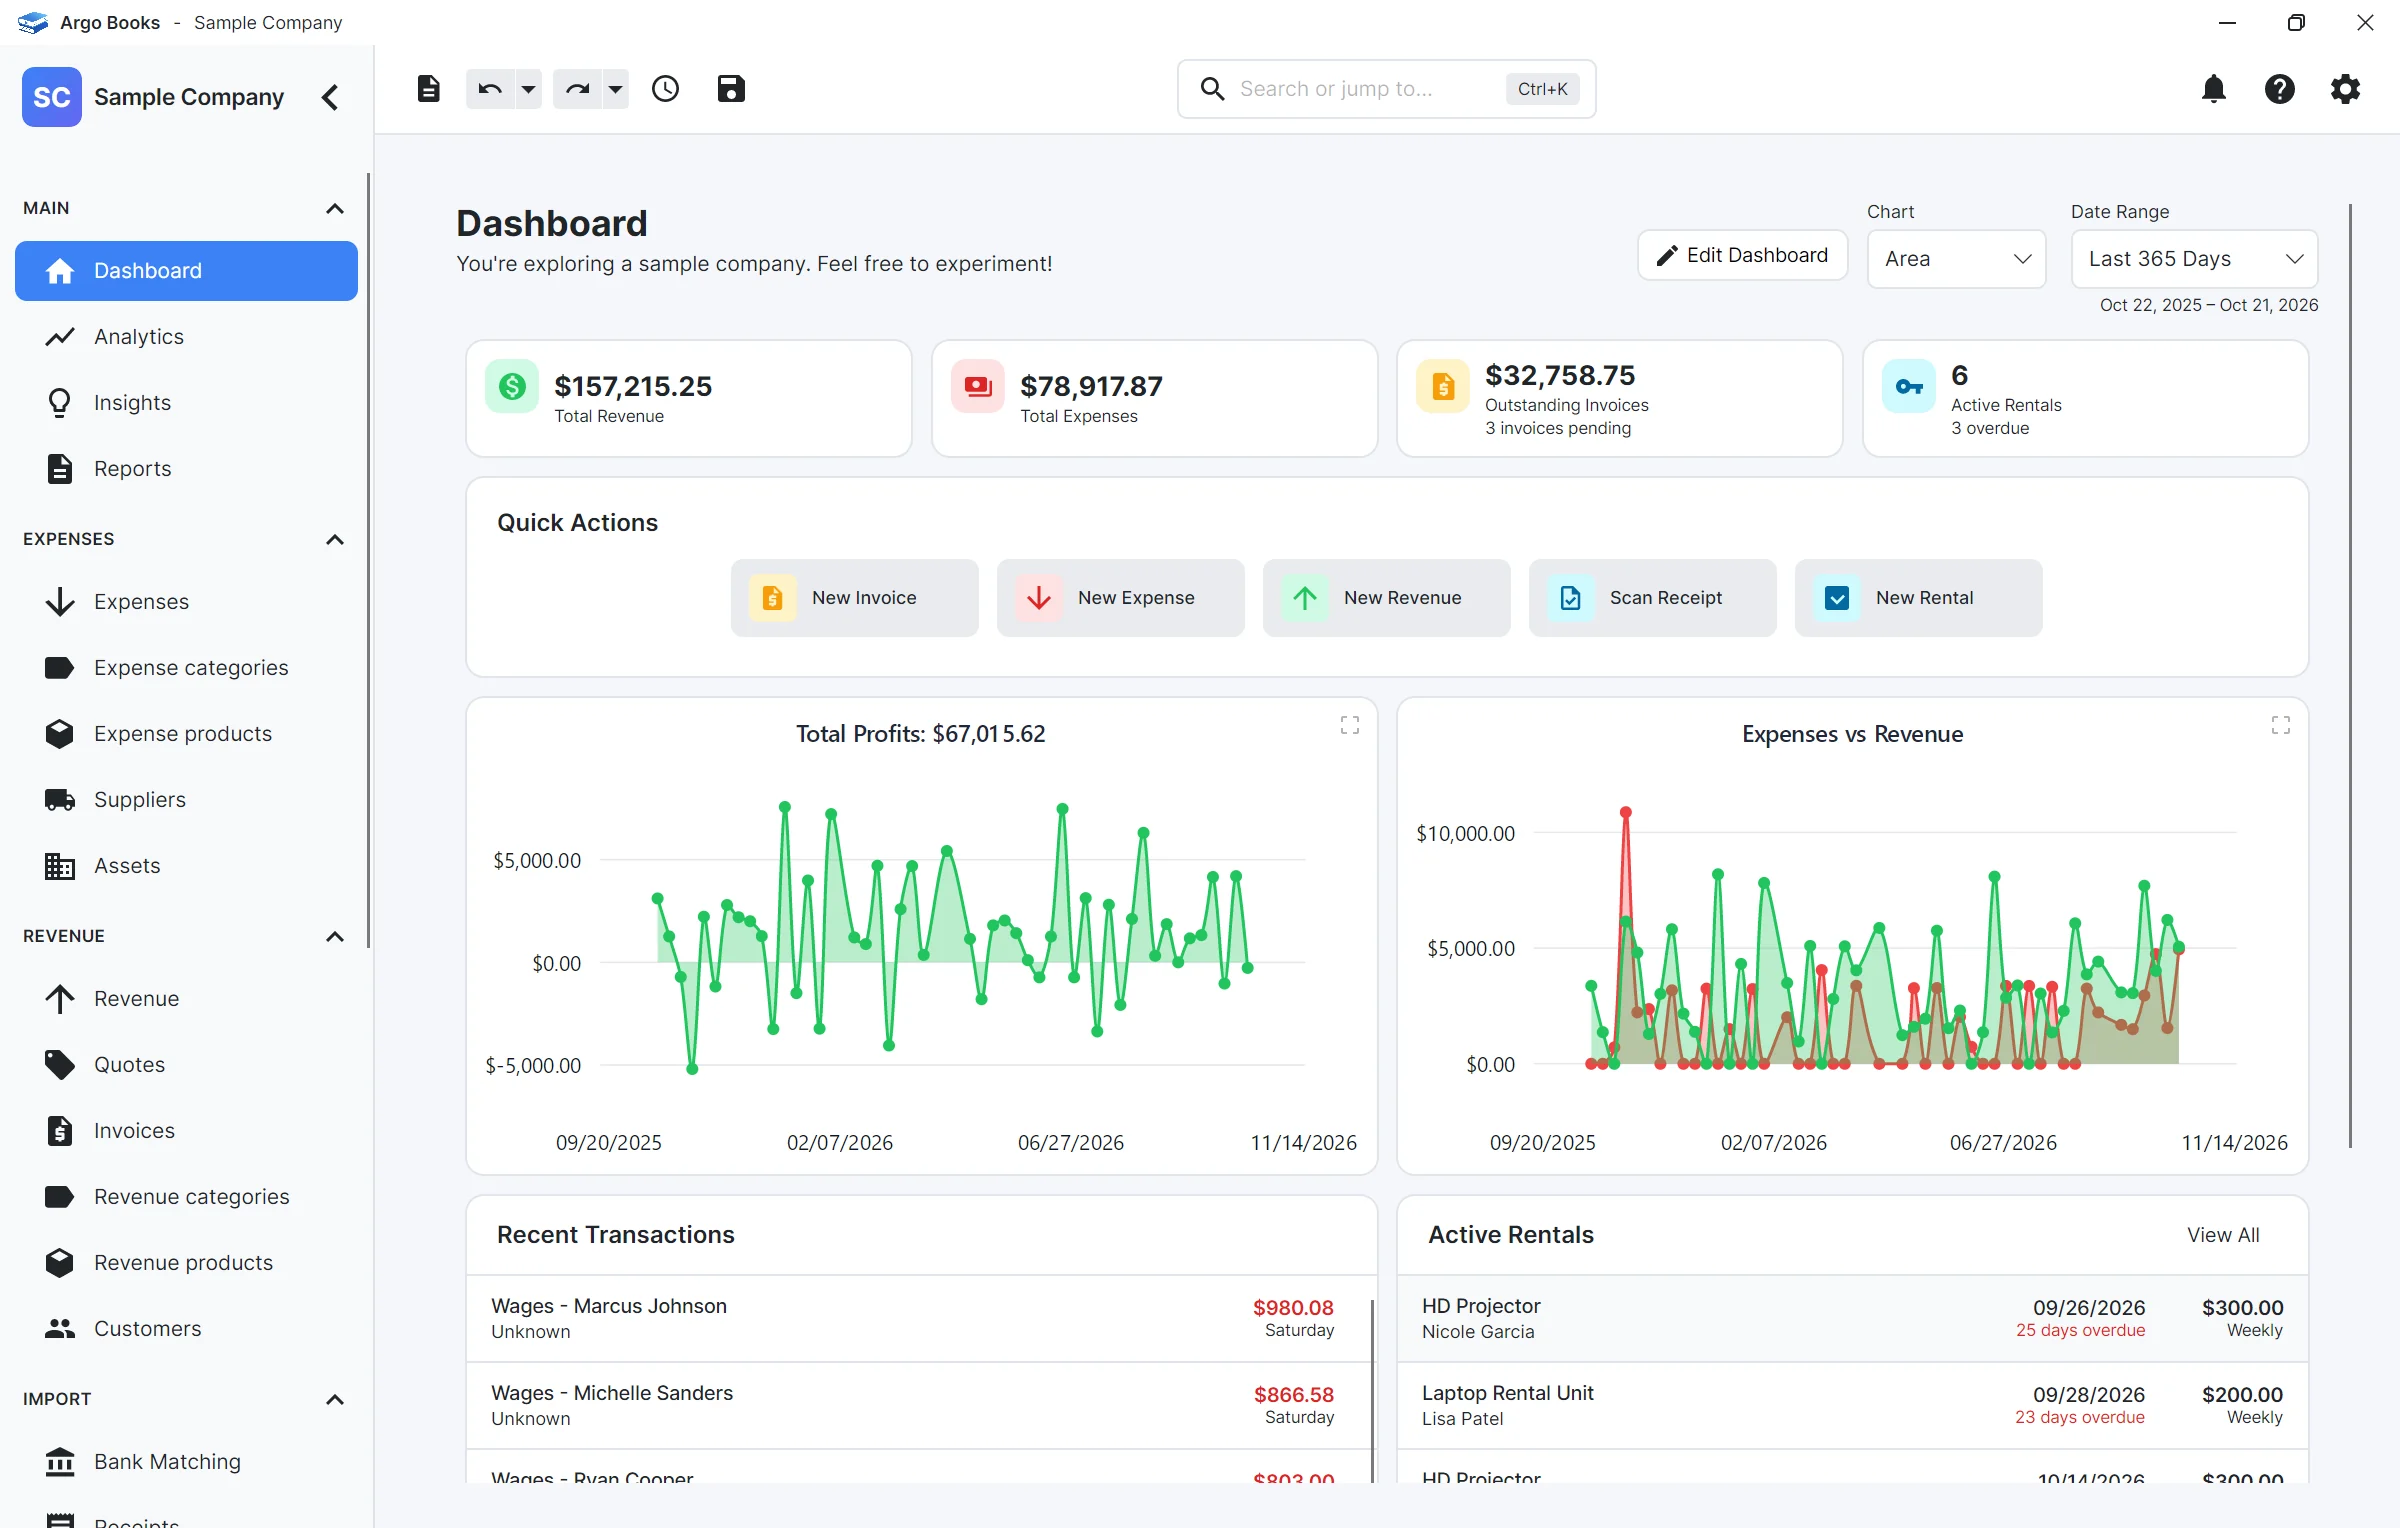This screenshot has width=2400, height=1528.
Task: Open Bank Matching page
Action: coord(186,1462)
